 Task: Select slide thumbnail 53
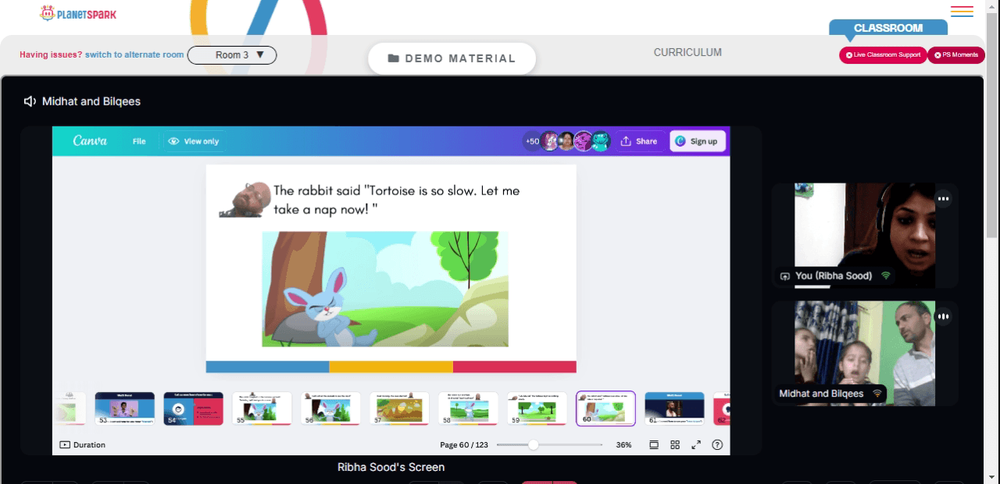[x=124, y=408]
